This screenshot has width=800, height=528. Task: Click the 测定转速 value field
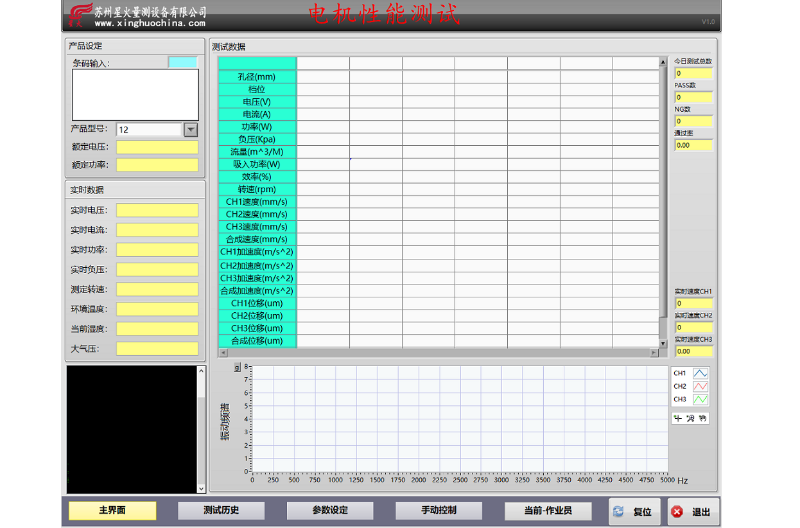[x=157, y=289]
